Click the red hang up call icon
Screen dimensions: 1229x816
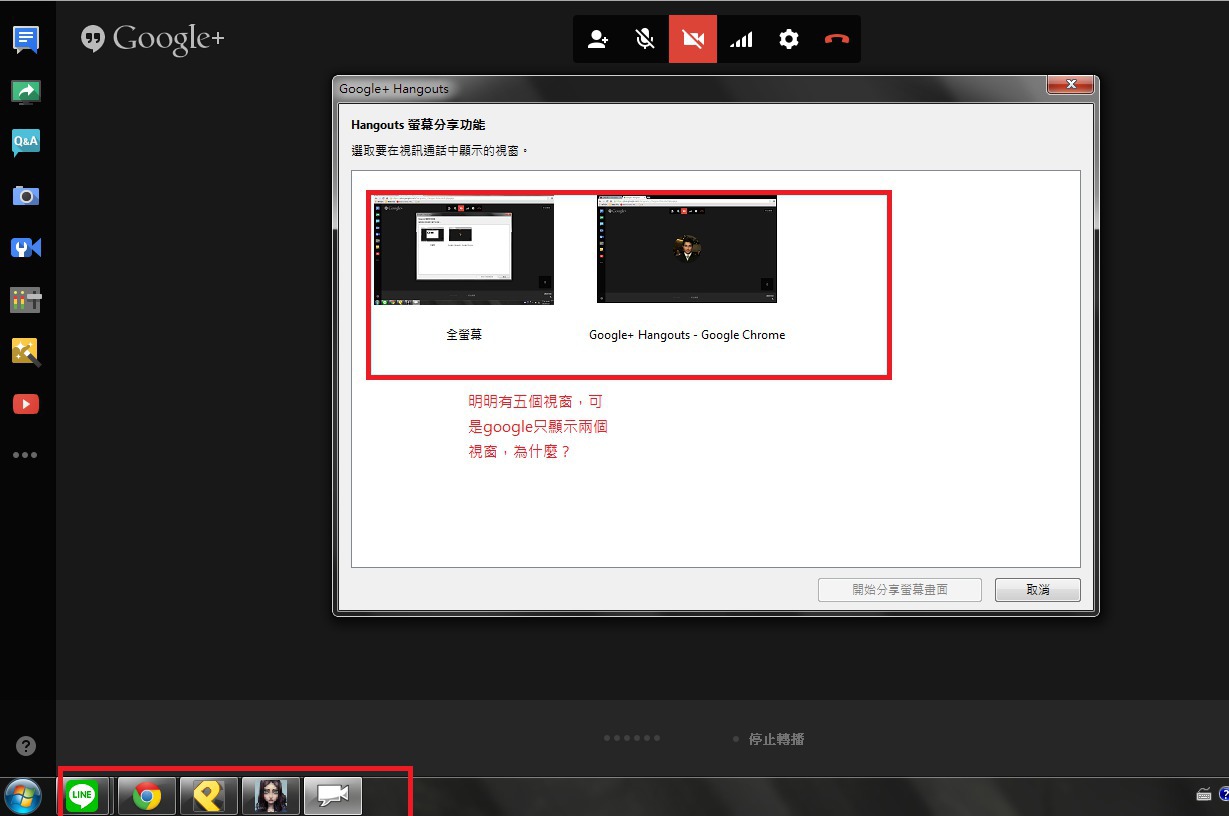[836, 40]
